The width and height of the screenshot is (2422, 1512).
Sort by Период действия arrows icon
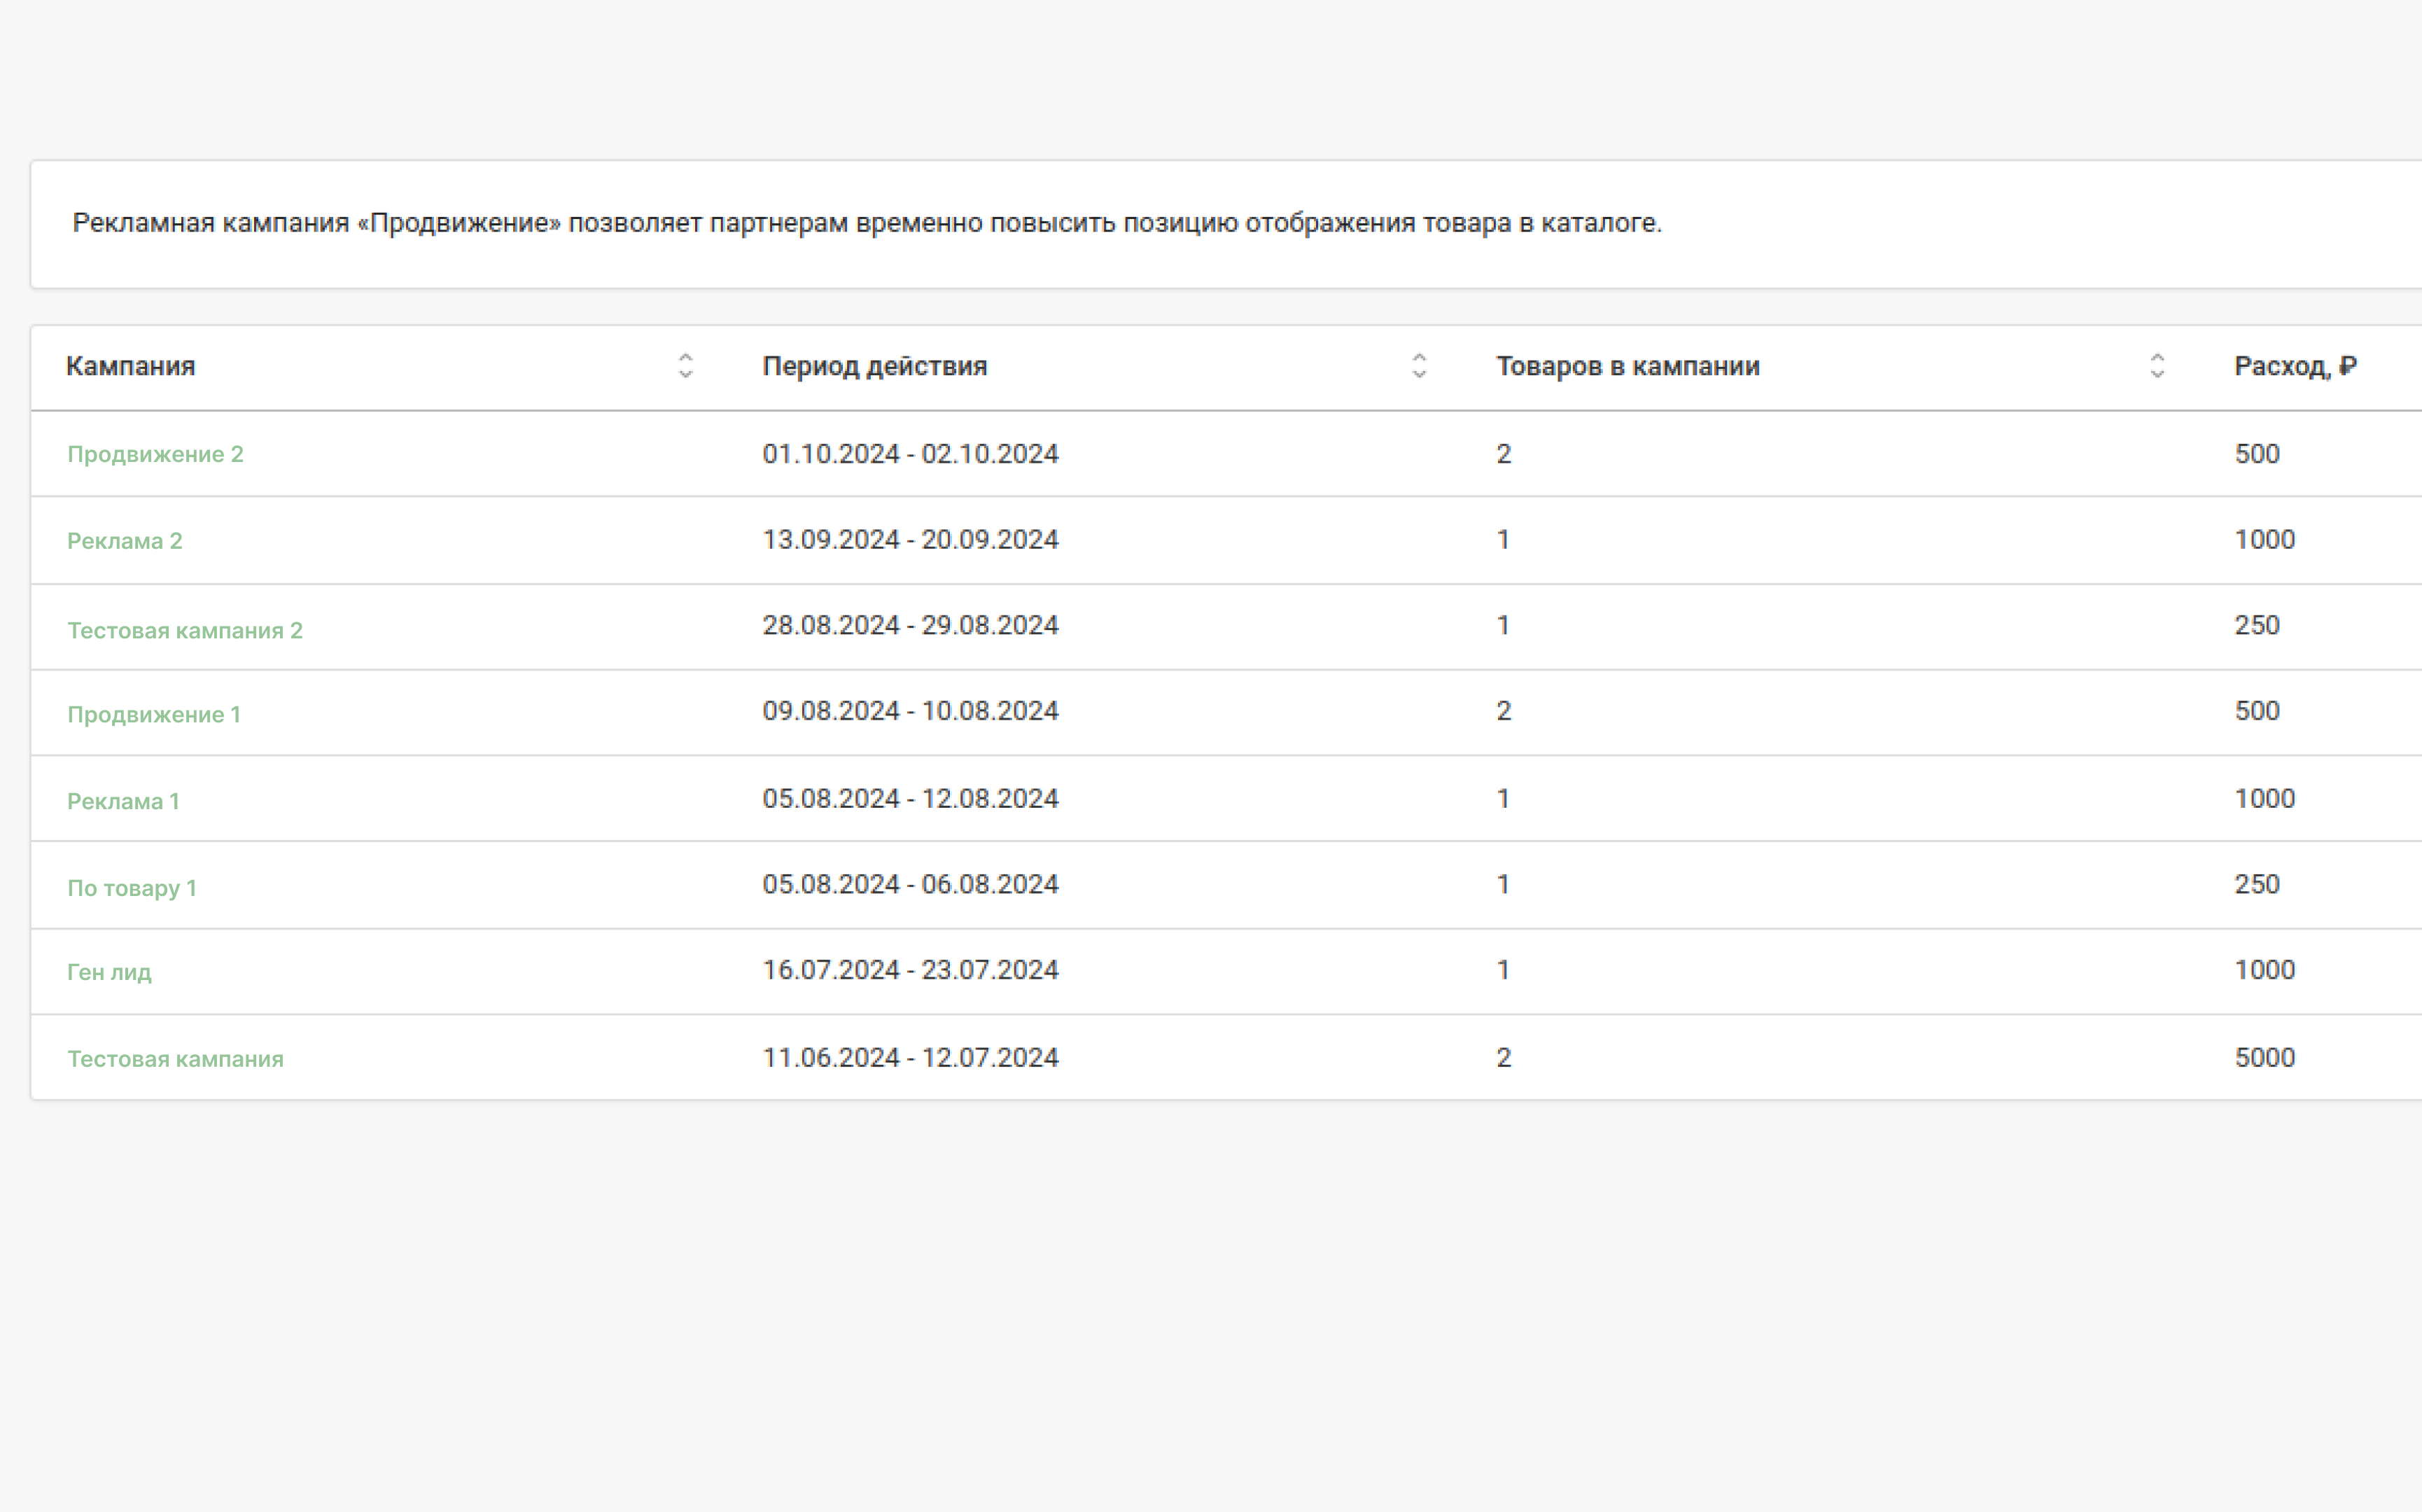[1419, 366]
